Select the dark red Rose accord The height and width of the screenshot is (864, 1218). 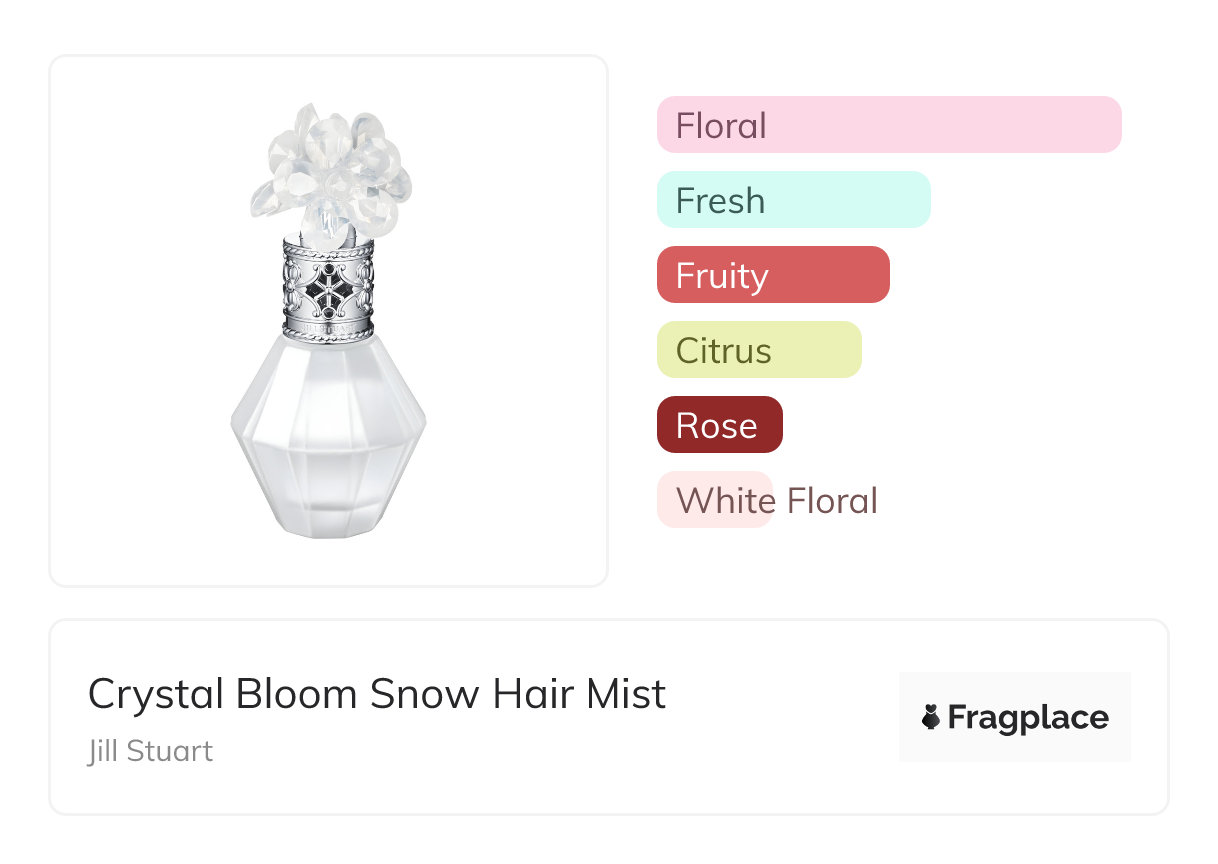point(719,425)
